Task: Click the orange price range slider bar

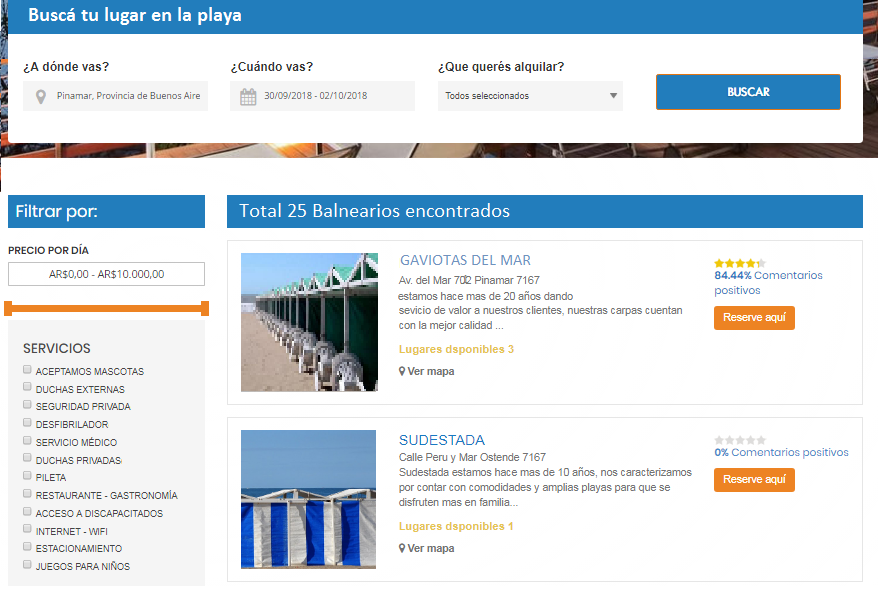Action: point(106,309)
